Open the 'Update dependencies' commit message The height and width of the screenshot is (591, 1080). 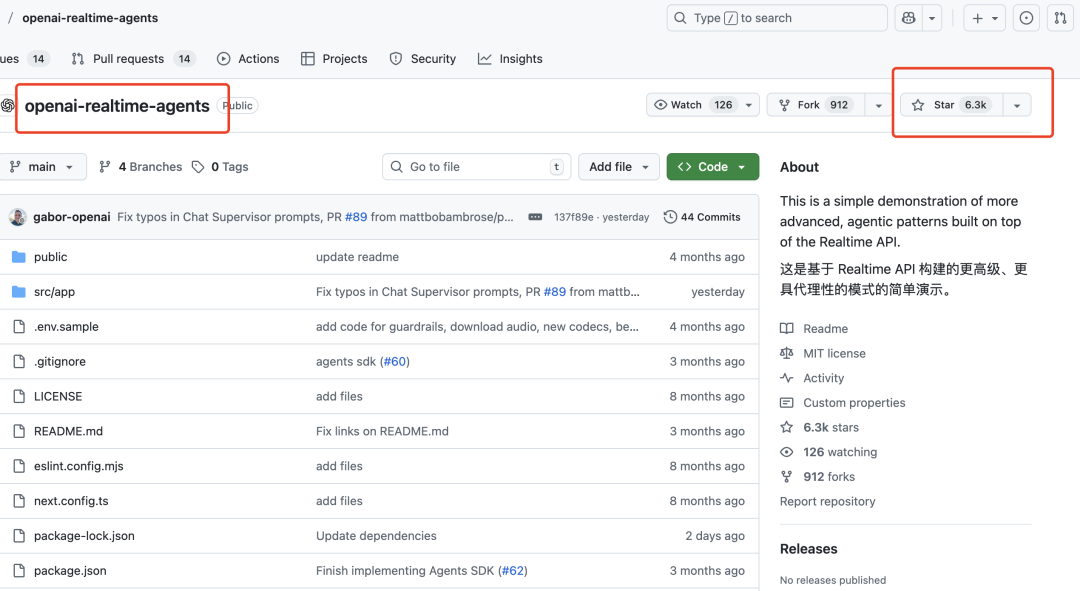point(376,536)
